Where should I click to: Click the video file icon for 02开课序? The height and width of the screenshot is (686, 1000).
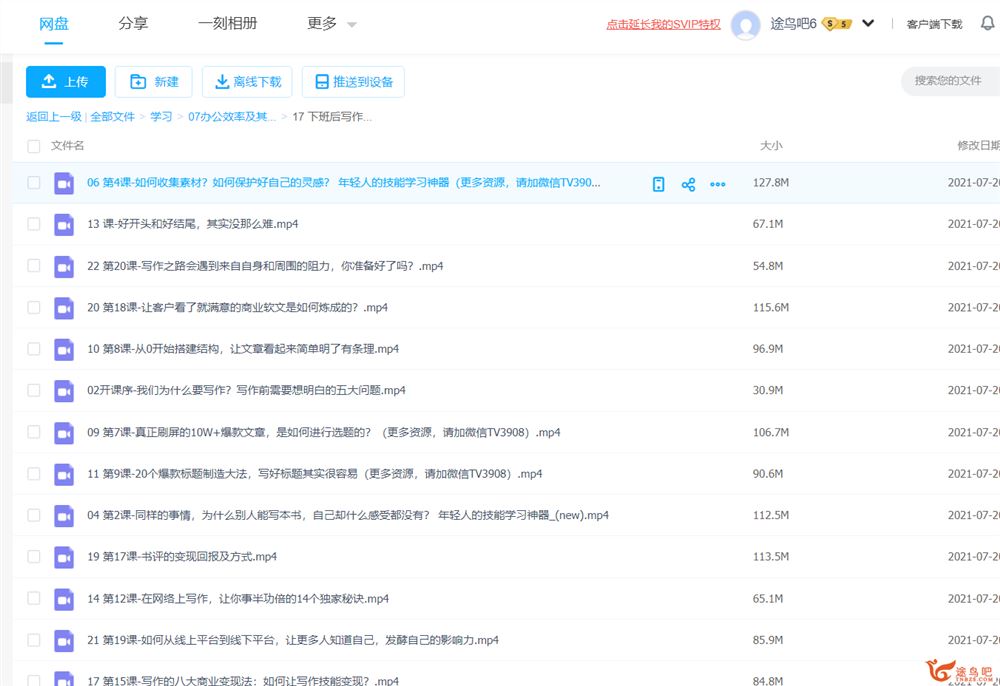point(64,391)
